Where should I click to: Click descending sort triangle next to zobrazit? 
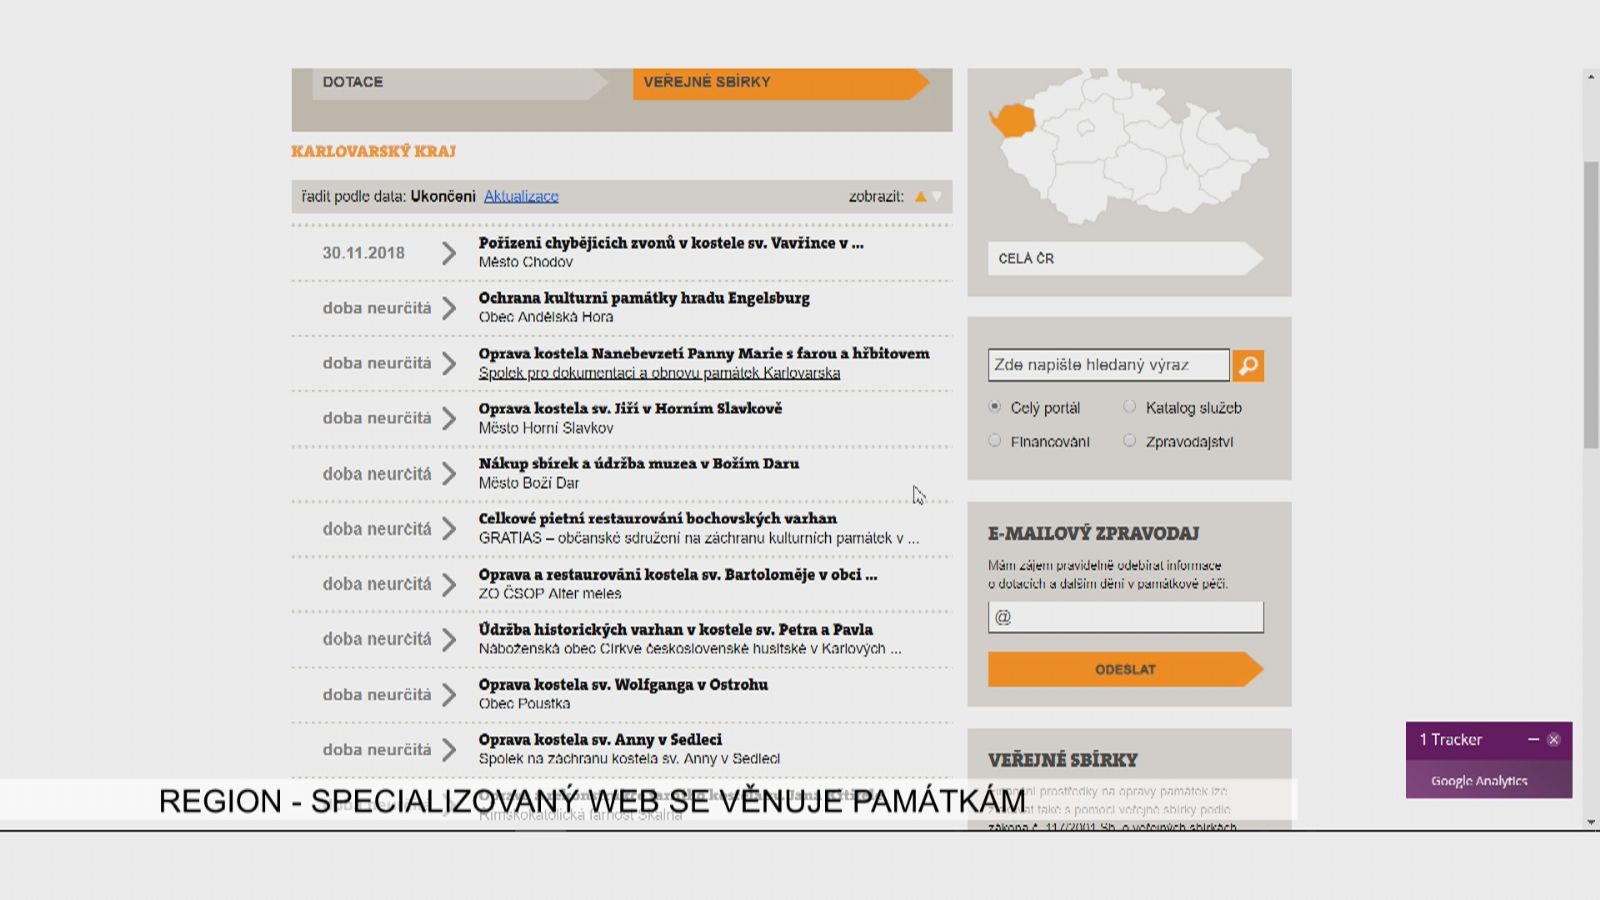coord(937,197)
